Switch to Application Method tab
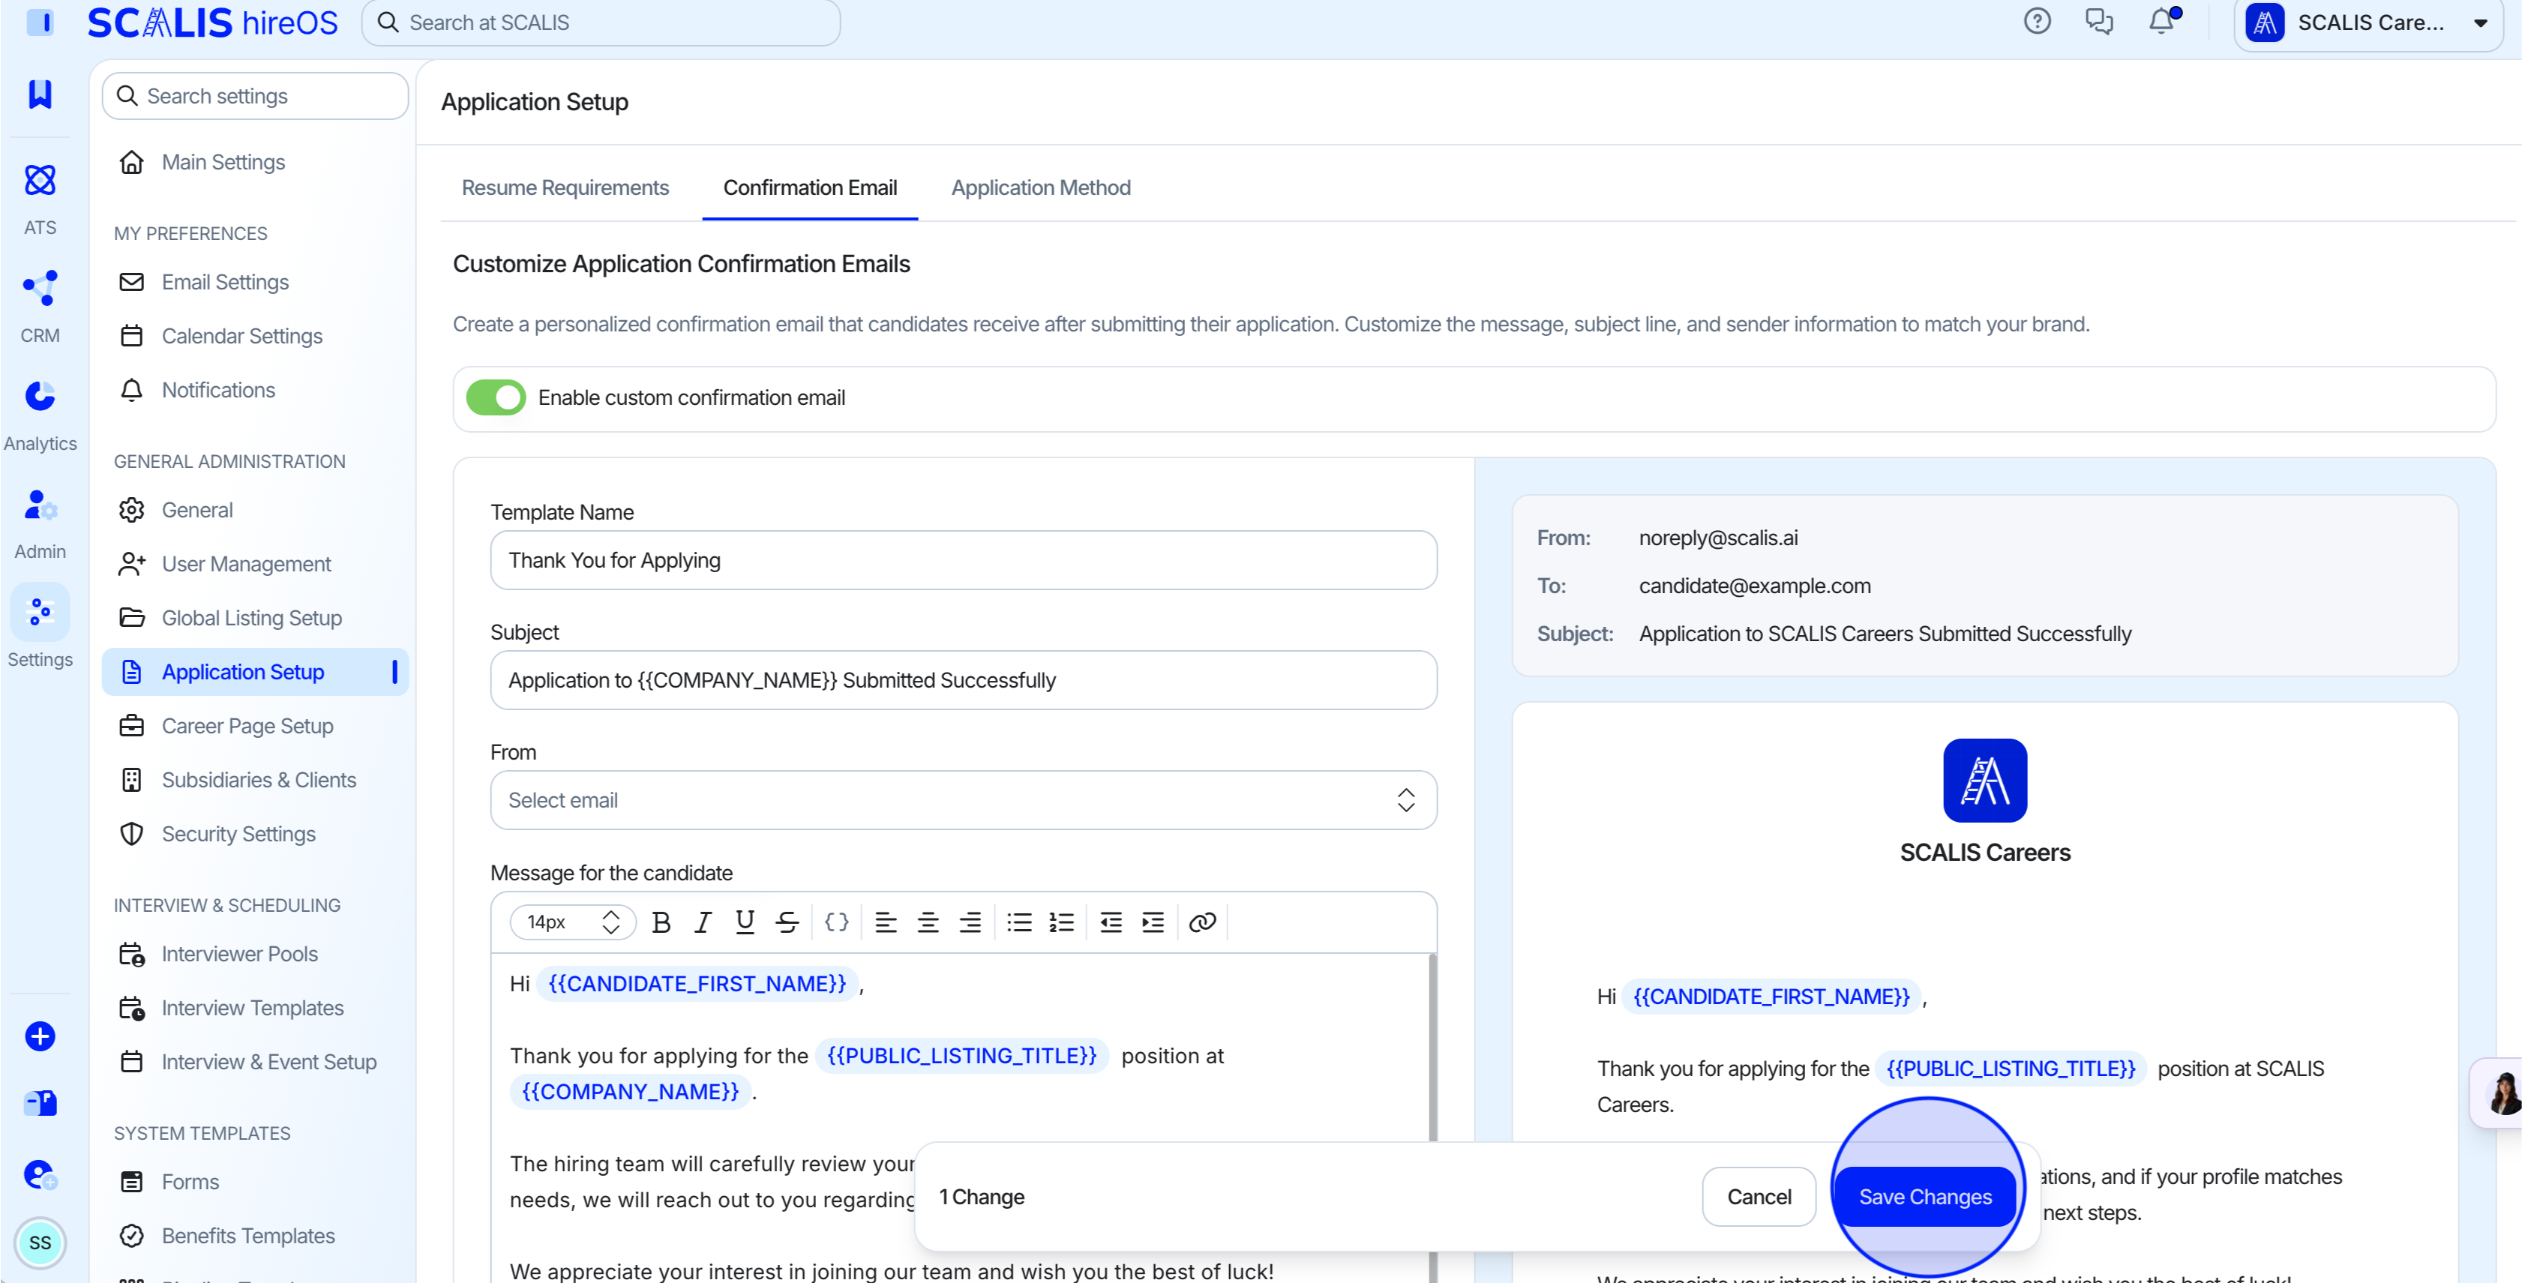Screen dimensions: 2522x1283 click(1041, 188)
